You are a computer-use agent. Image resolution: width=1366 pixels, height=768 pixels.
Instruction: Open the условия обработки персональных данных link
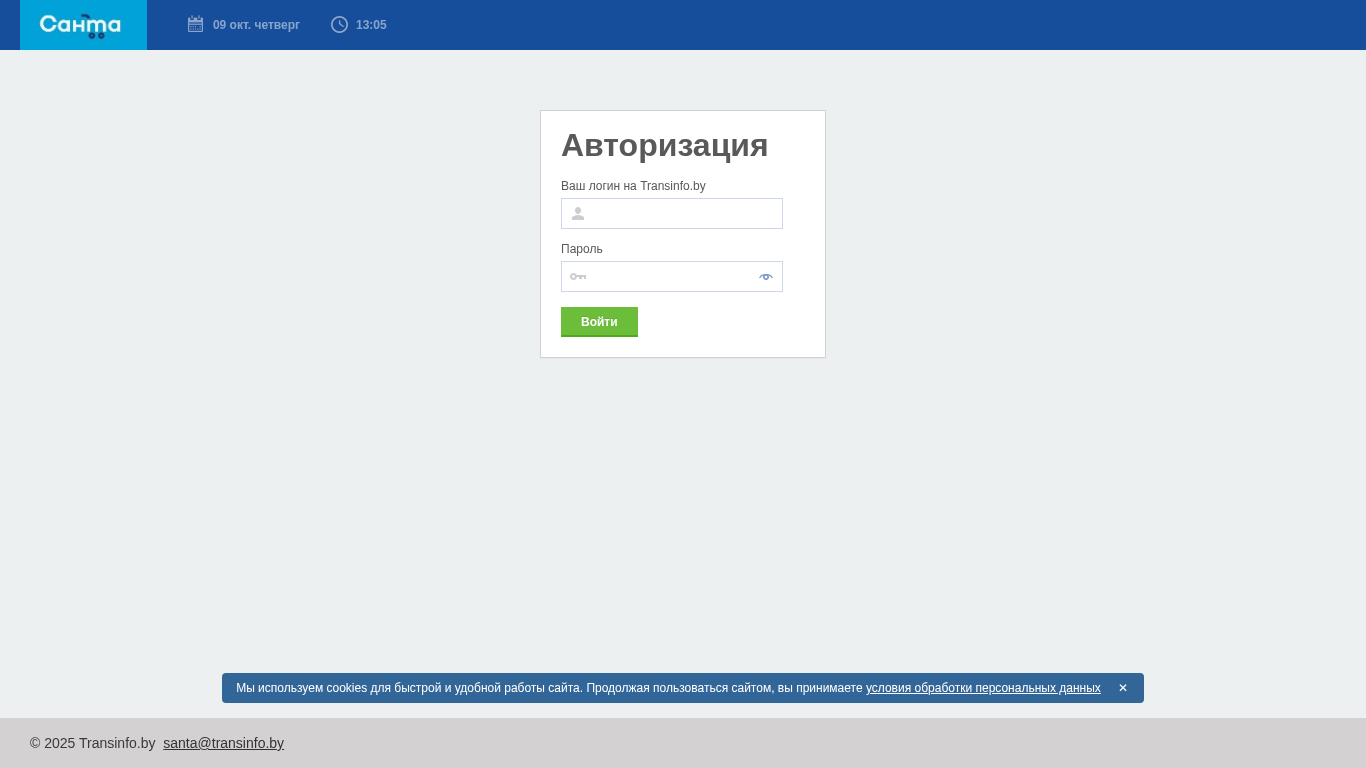point(983,688)
